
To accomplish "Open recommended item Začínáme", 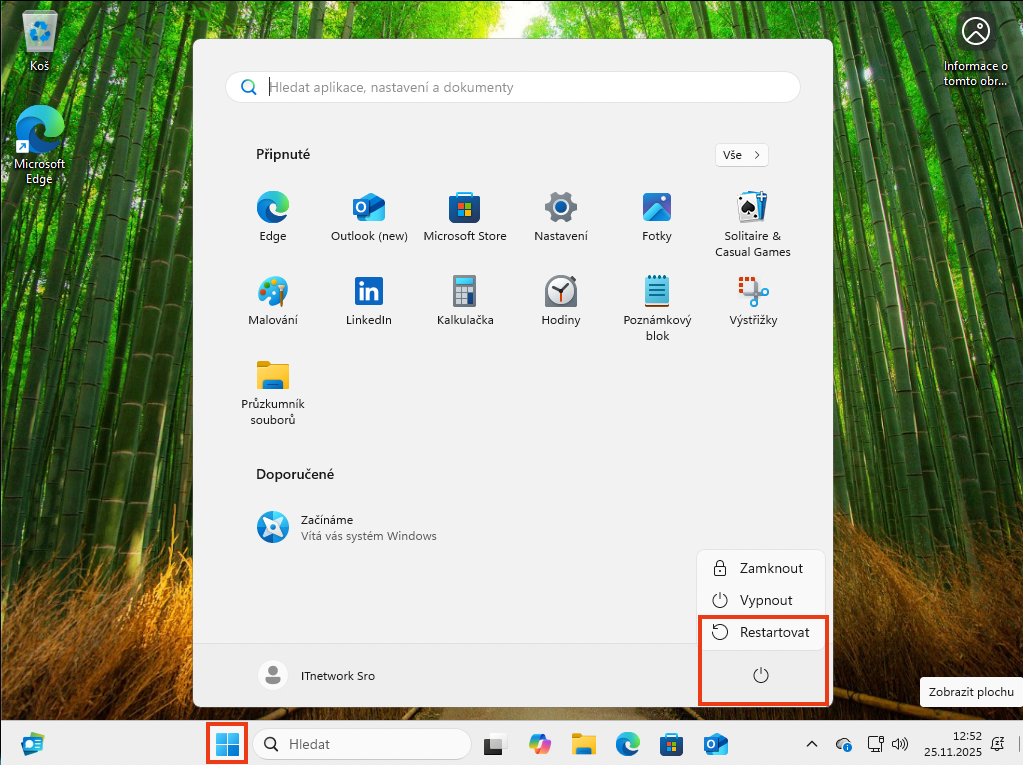I will click(x=348, y=527).
